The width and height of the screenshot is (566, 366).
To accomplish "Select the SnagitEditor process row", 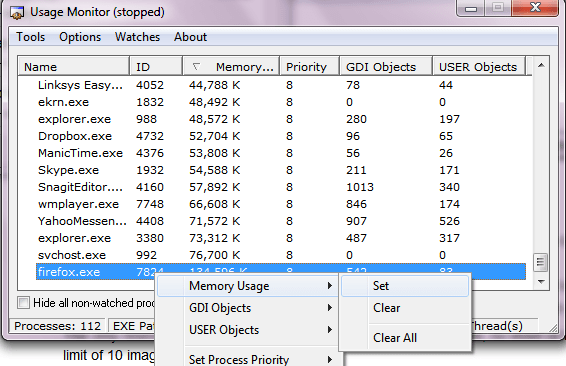I will click(x=281, y=187).
